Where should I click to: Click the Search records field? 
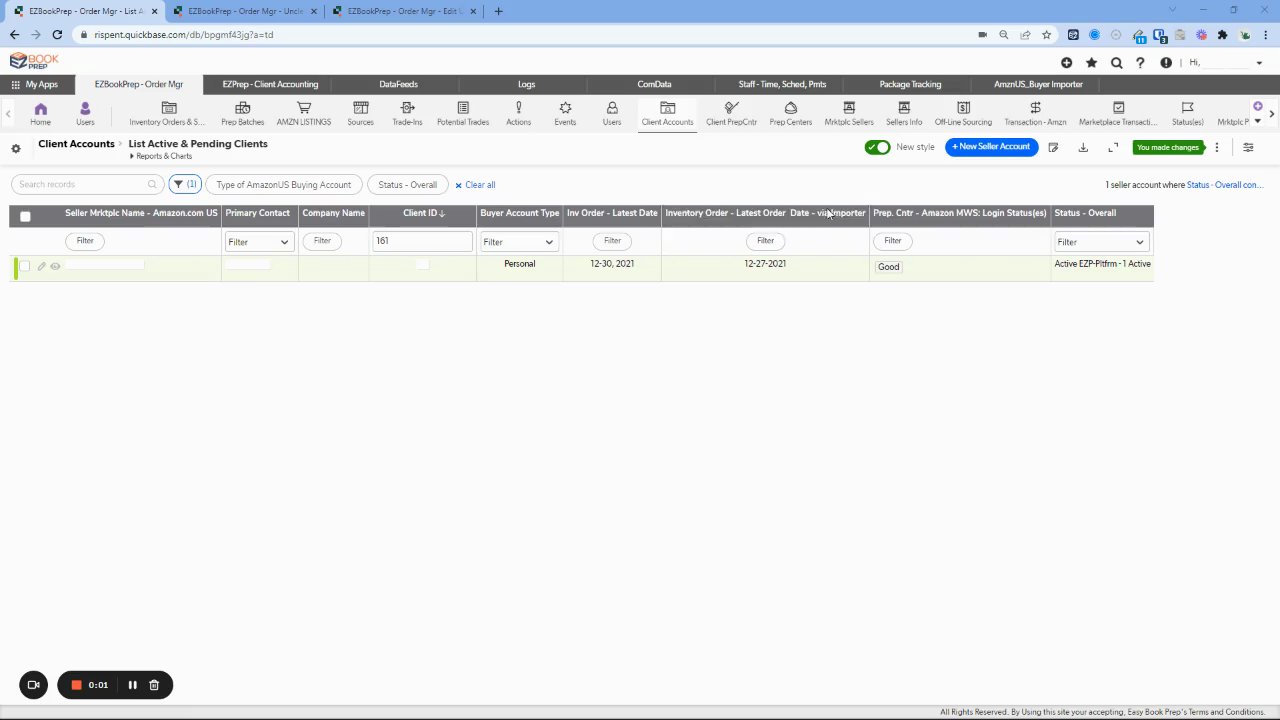coord(86,184)
